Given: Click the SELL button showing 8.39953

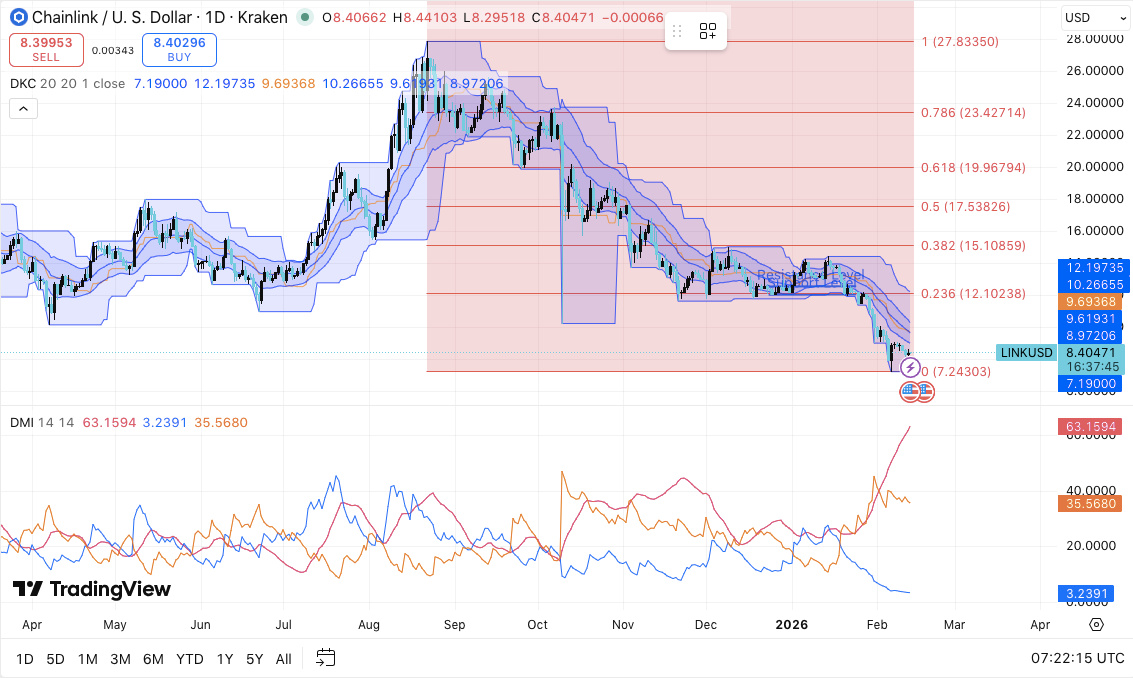Looking at the screenshot, I should point(46,49).
